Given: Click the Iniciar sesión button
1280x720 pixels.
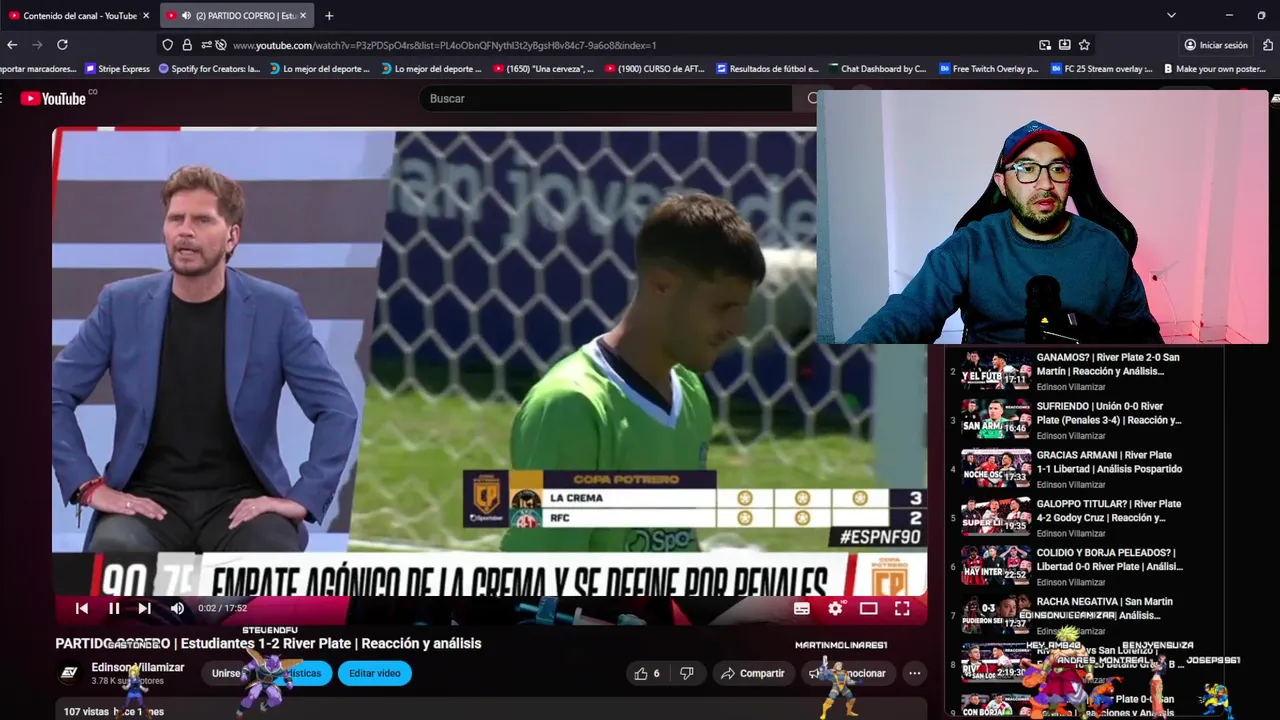Looking at the screenshot, I should point(1216,45).
